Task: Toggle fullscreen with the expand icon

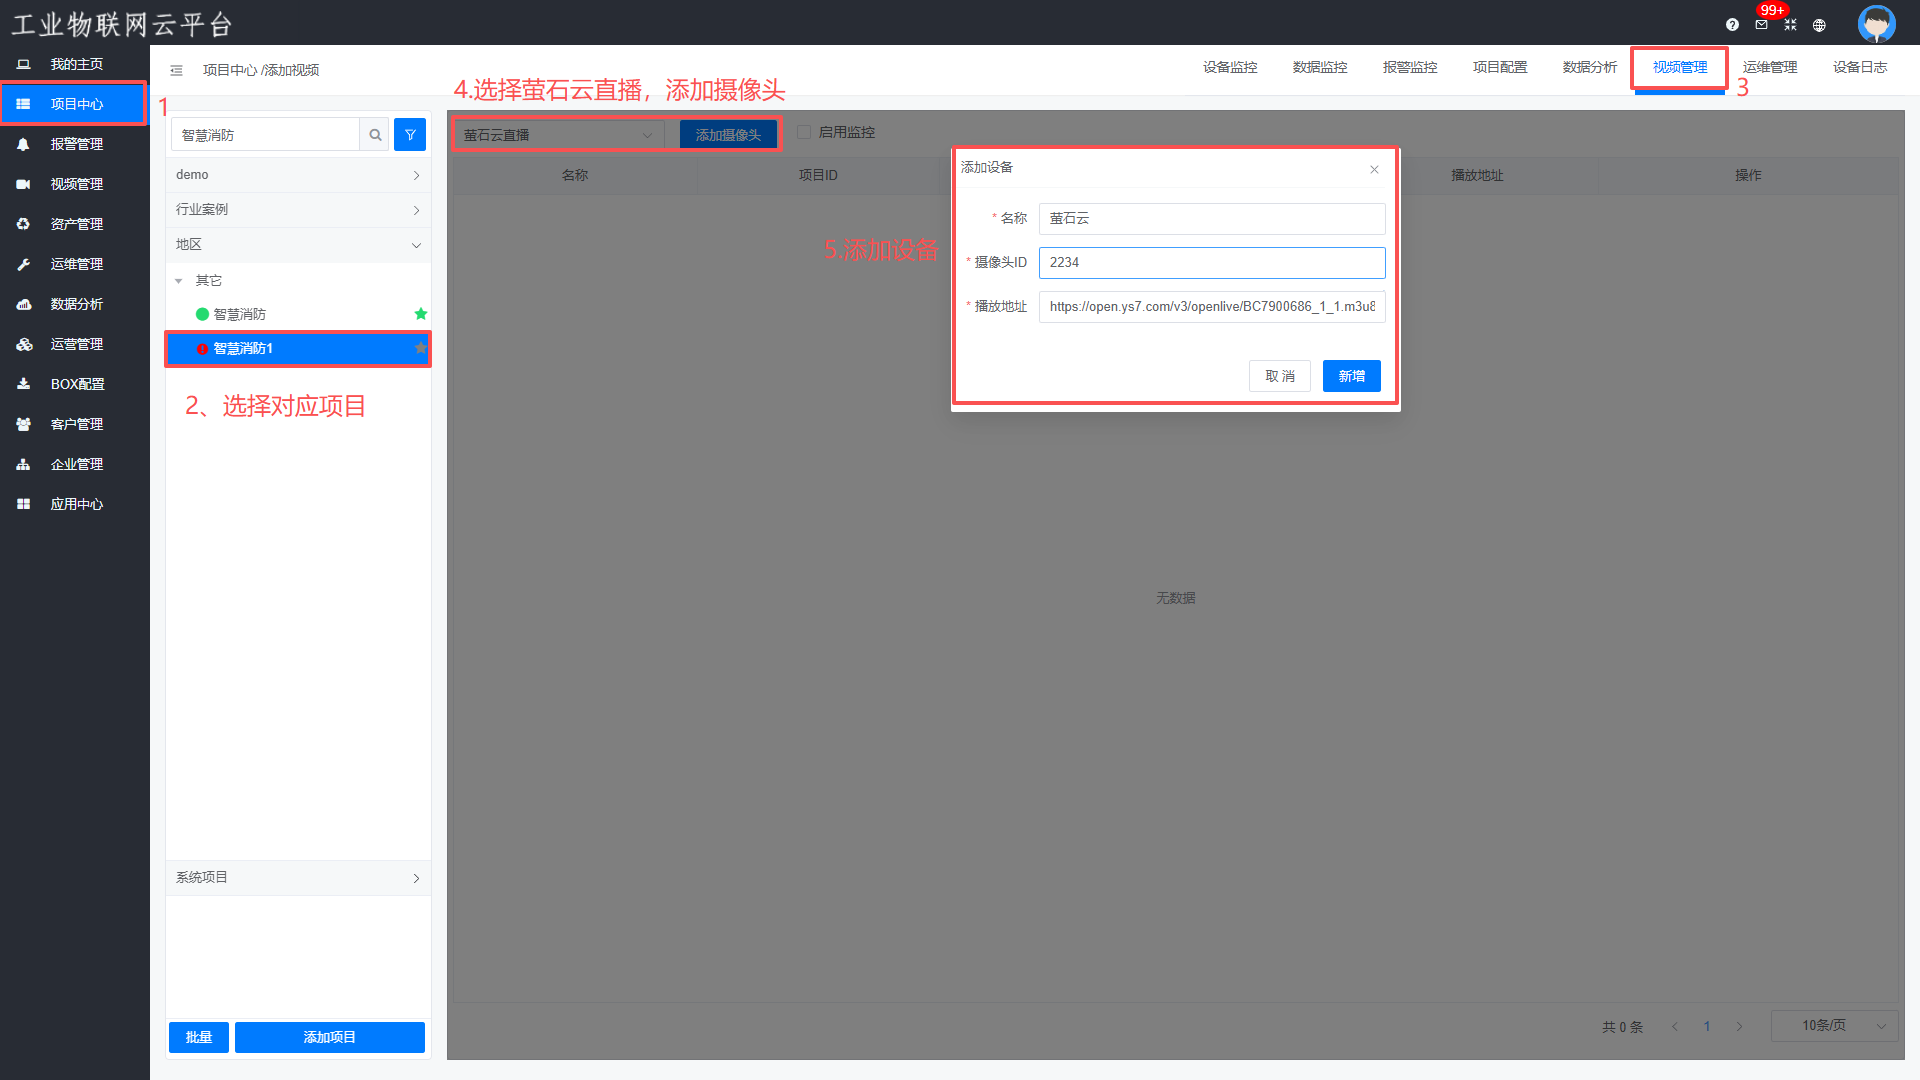Action: [x=1790, y=25]
